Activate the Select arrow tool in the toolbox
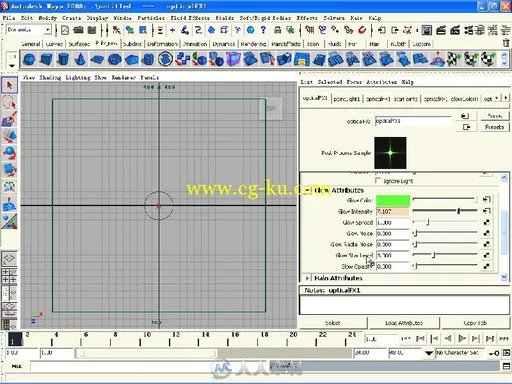 (x=9, y=86)
